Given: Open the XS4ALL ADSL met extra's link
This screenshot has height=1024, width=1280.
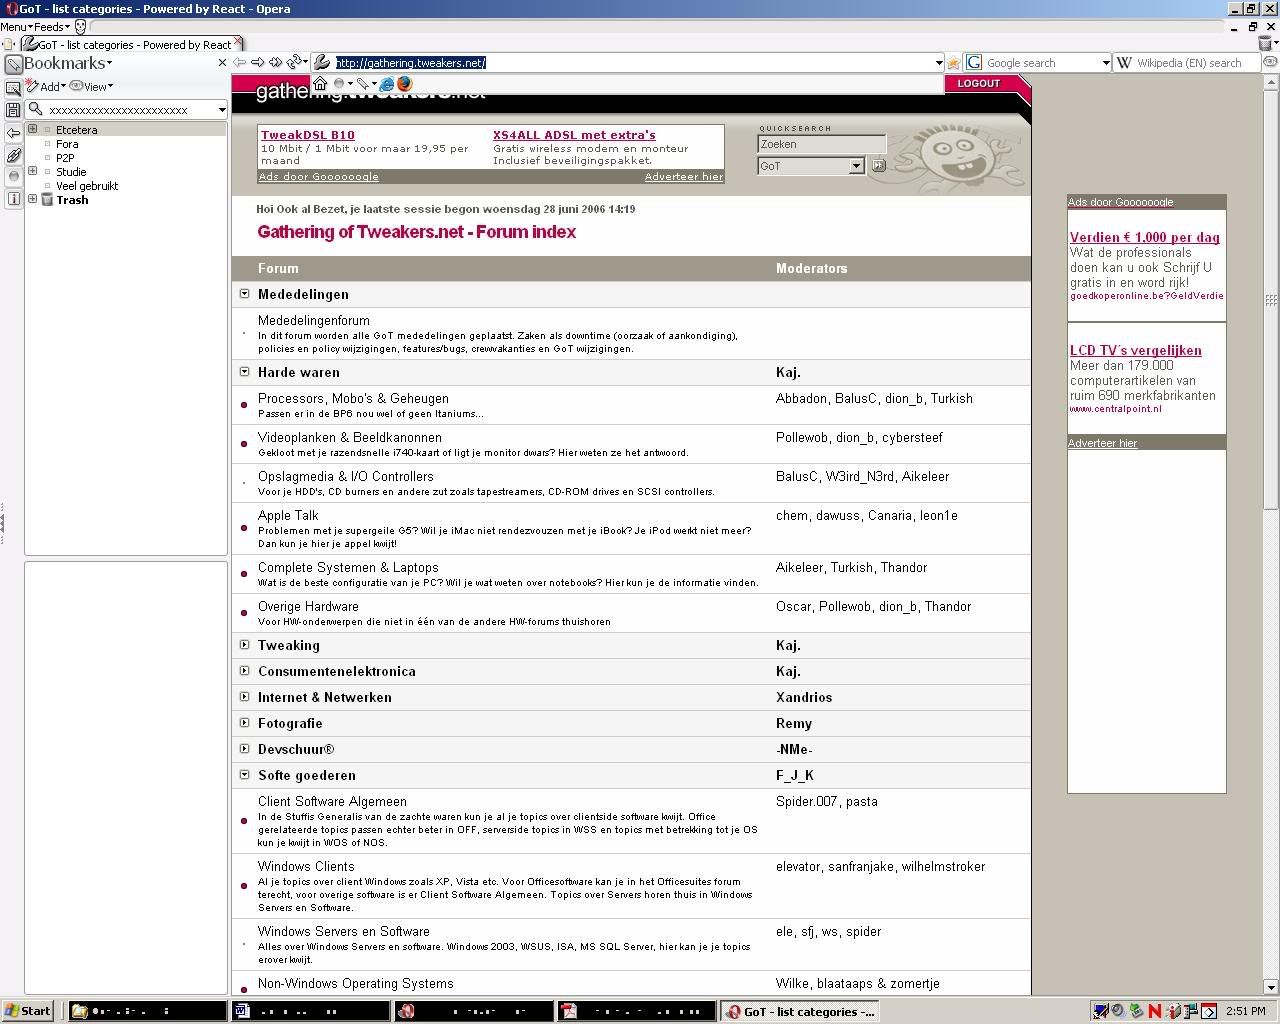Looking at the screenshot, I should [x=574, y=135].
